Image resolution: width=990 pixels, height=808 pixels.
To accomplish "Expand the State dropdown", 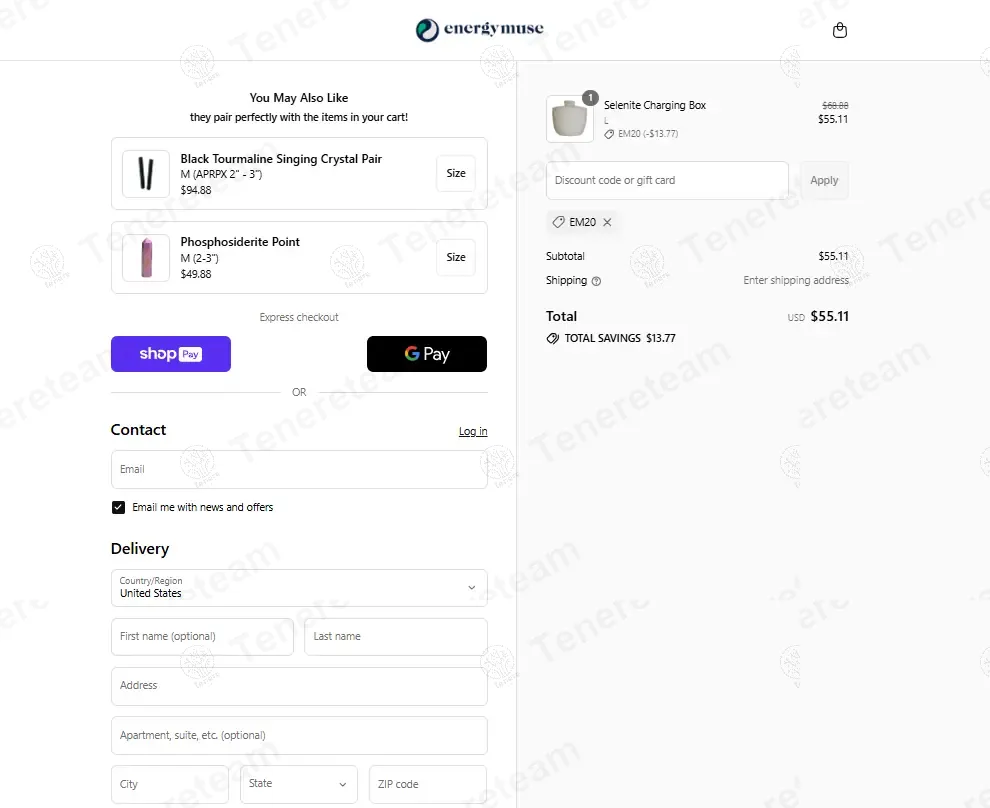I will [x=298, y=784].
